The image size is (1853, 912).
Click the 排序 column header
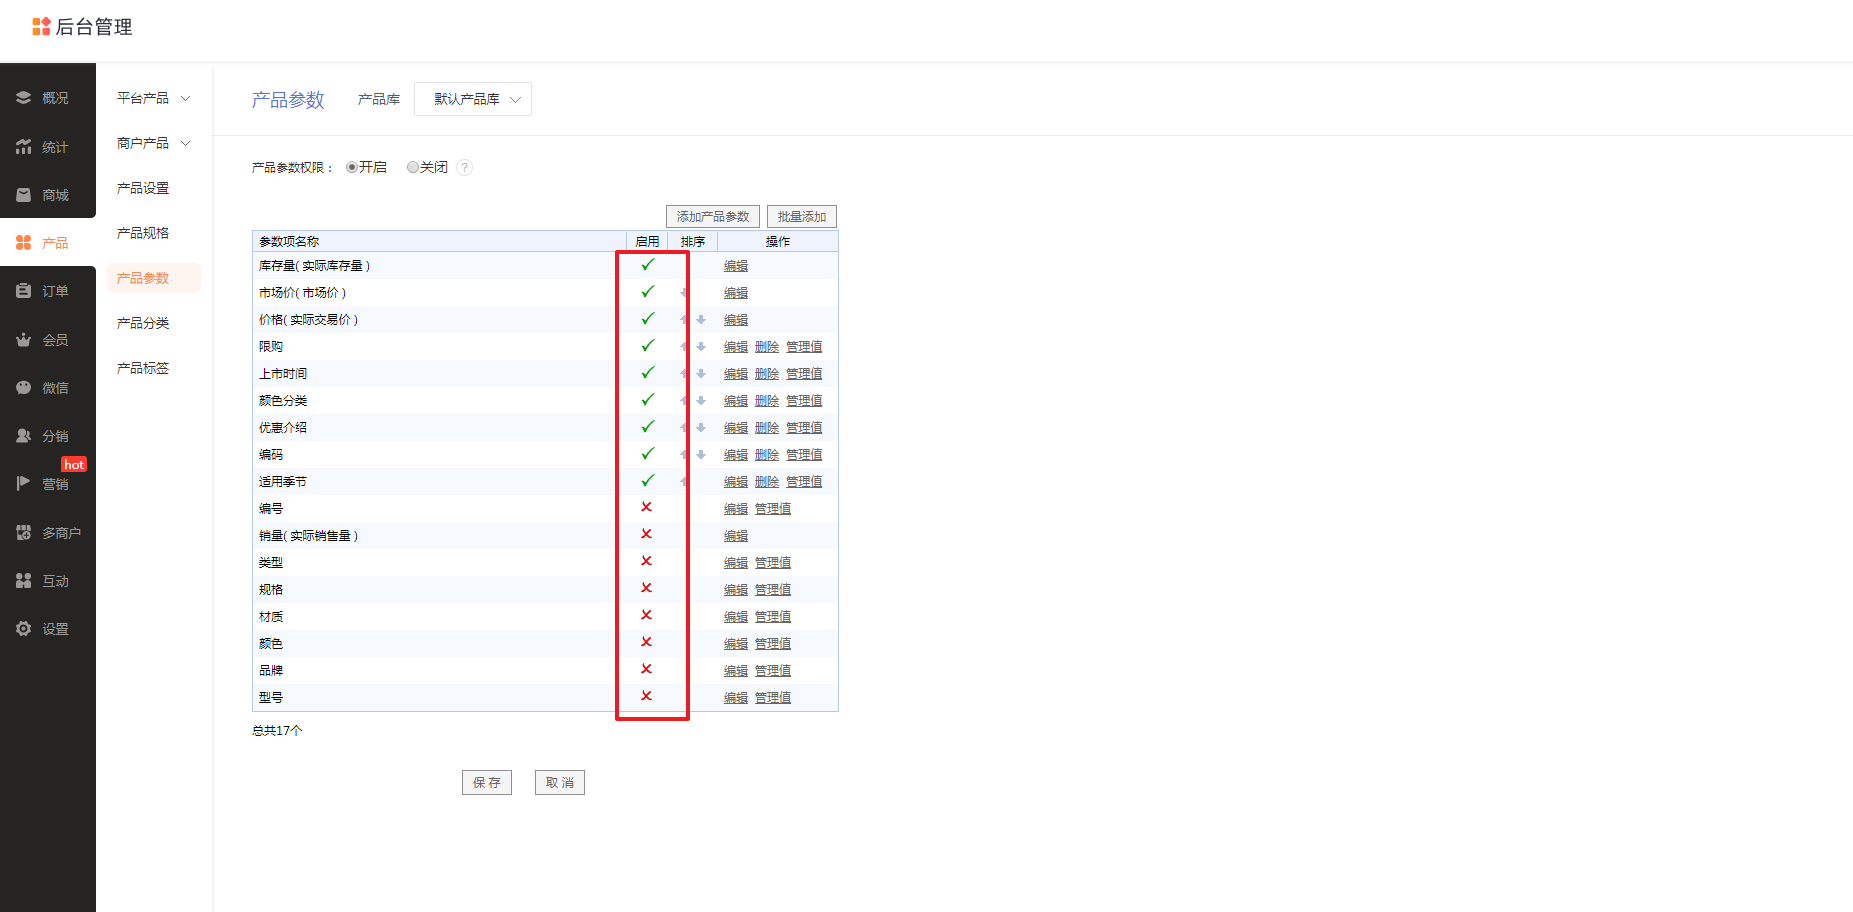[x=693, y=242]
